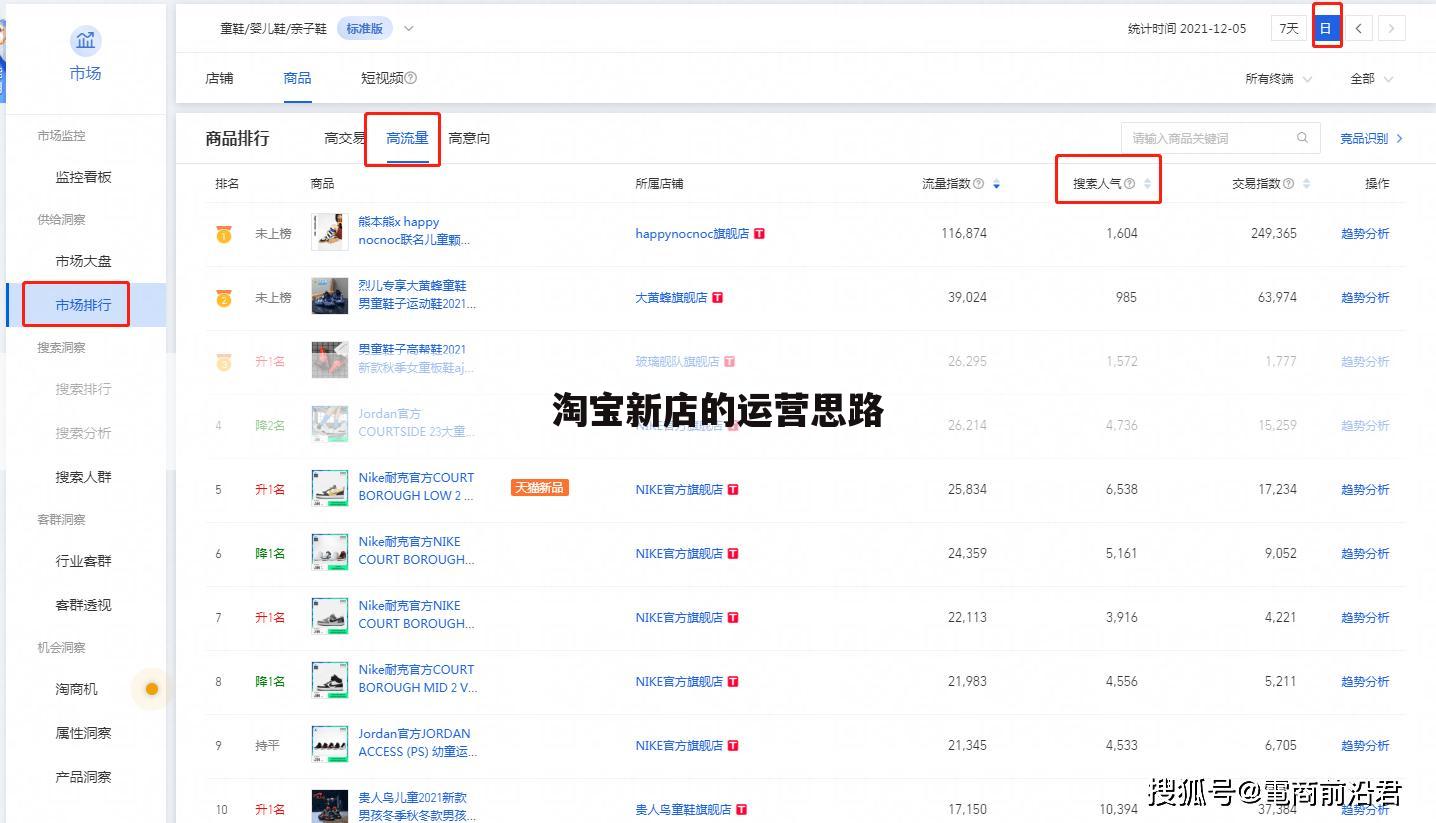Open product thumbnail for 熊本熊x happy nocnoc
Screen dimensions: 1436x823
point(330,232)
